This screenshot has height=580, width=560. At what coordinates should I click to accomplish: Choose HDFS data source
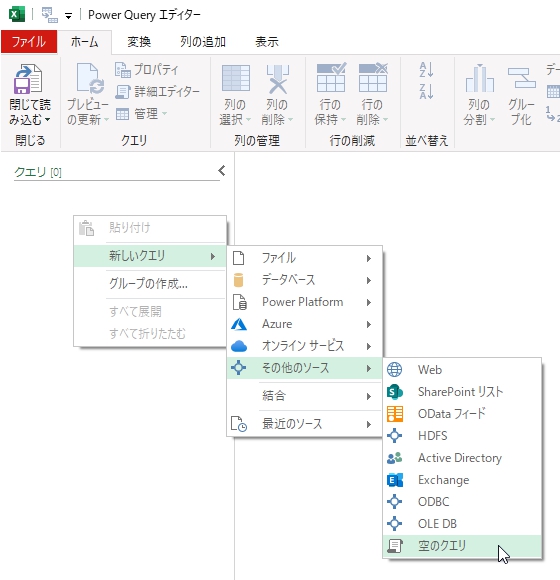click(462, 436)
